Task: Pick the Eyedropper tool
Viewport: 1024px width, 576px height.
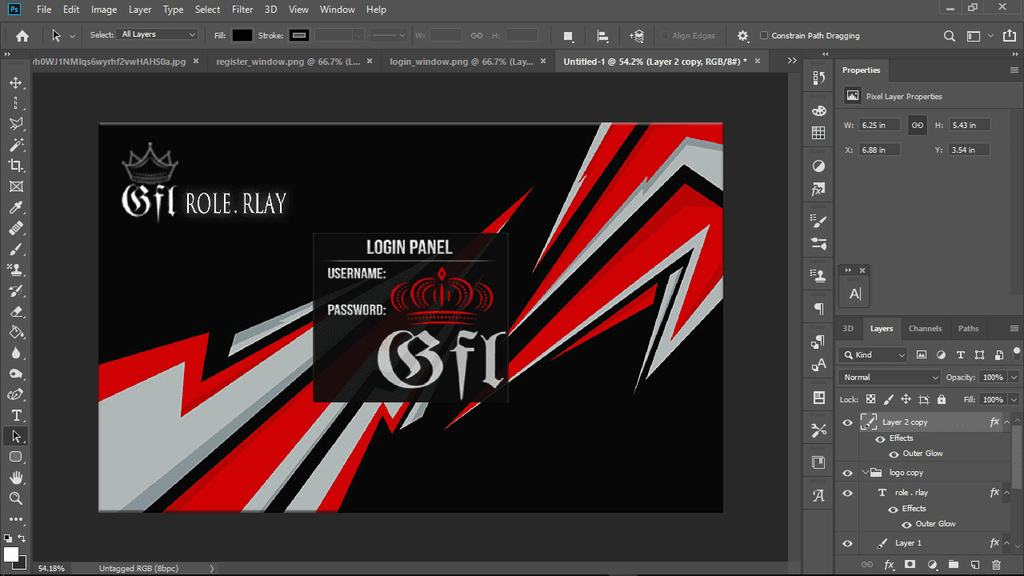Action: pyautogui.click(x=16, y=208)
